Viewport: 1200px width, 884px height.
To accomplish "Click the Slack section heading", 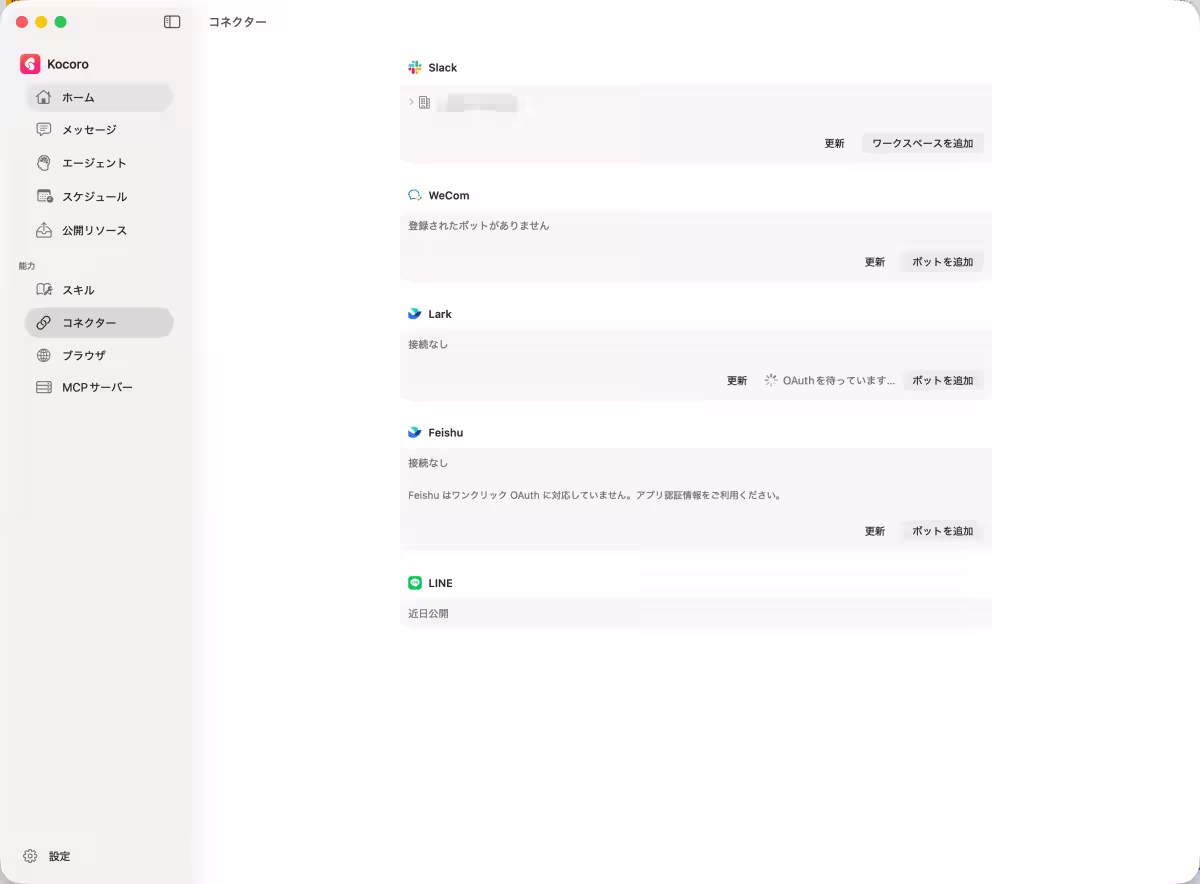I will coord(443,67).
